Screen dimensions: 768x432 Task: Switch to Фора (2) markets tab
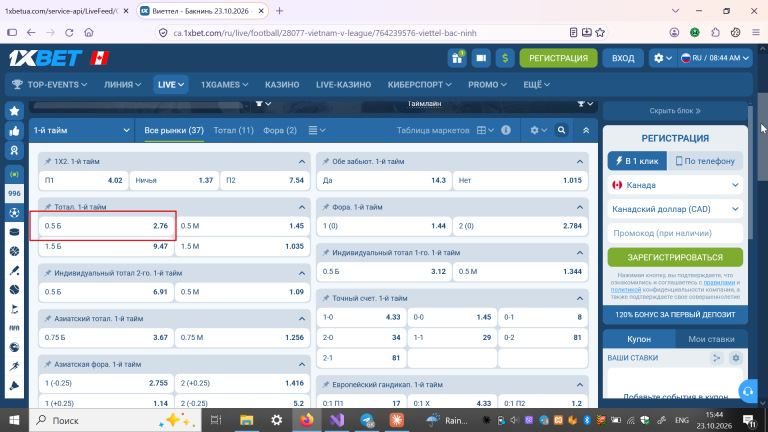[280, 130]
